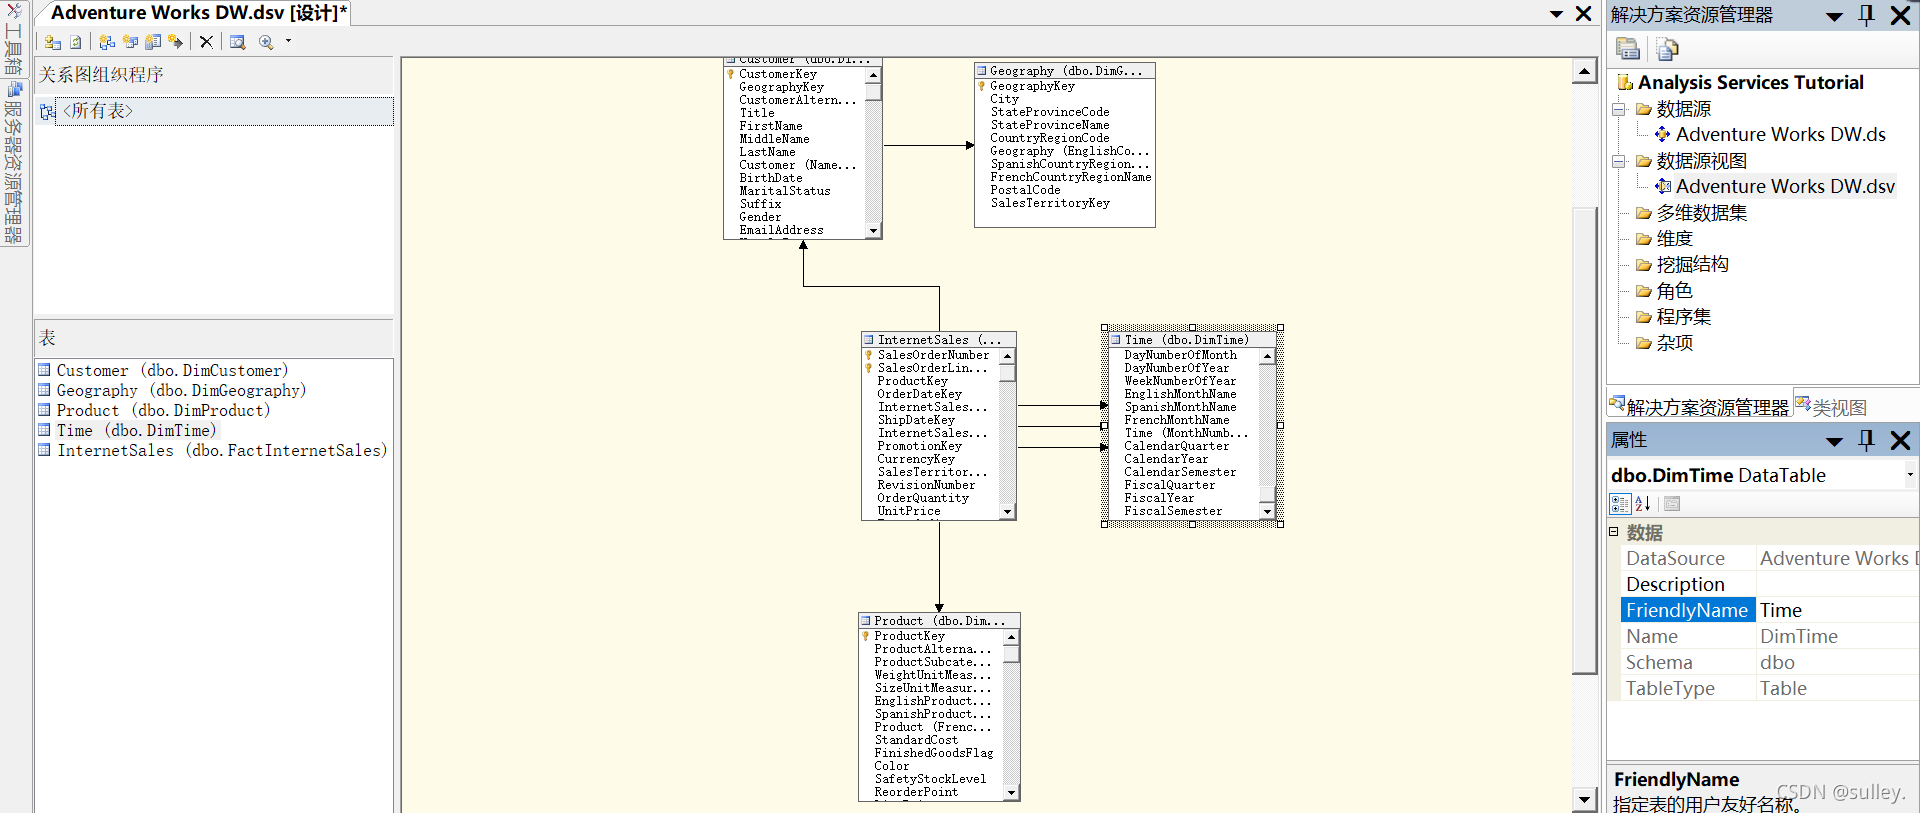The width and height of the screenshot is (1920, 813).
Task: Select the 杂项 folder
Action: click(1674, 343)
